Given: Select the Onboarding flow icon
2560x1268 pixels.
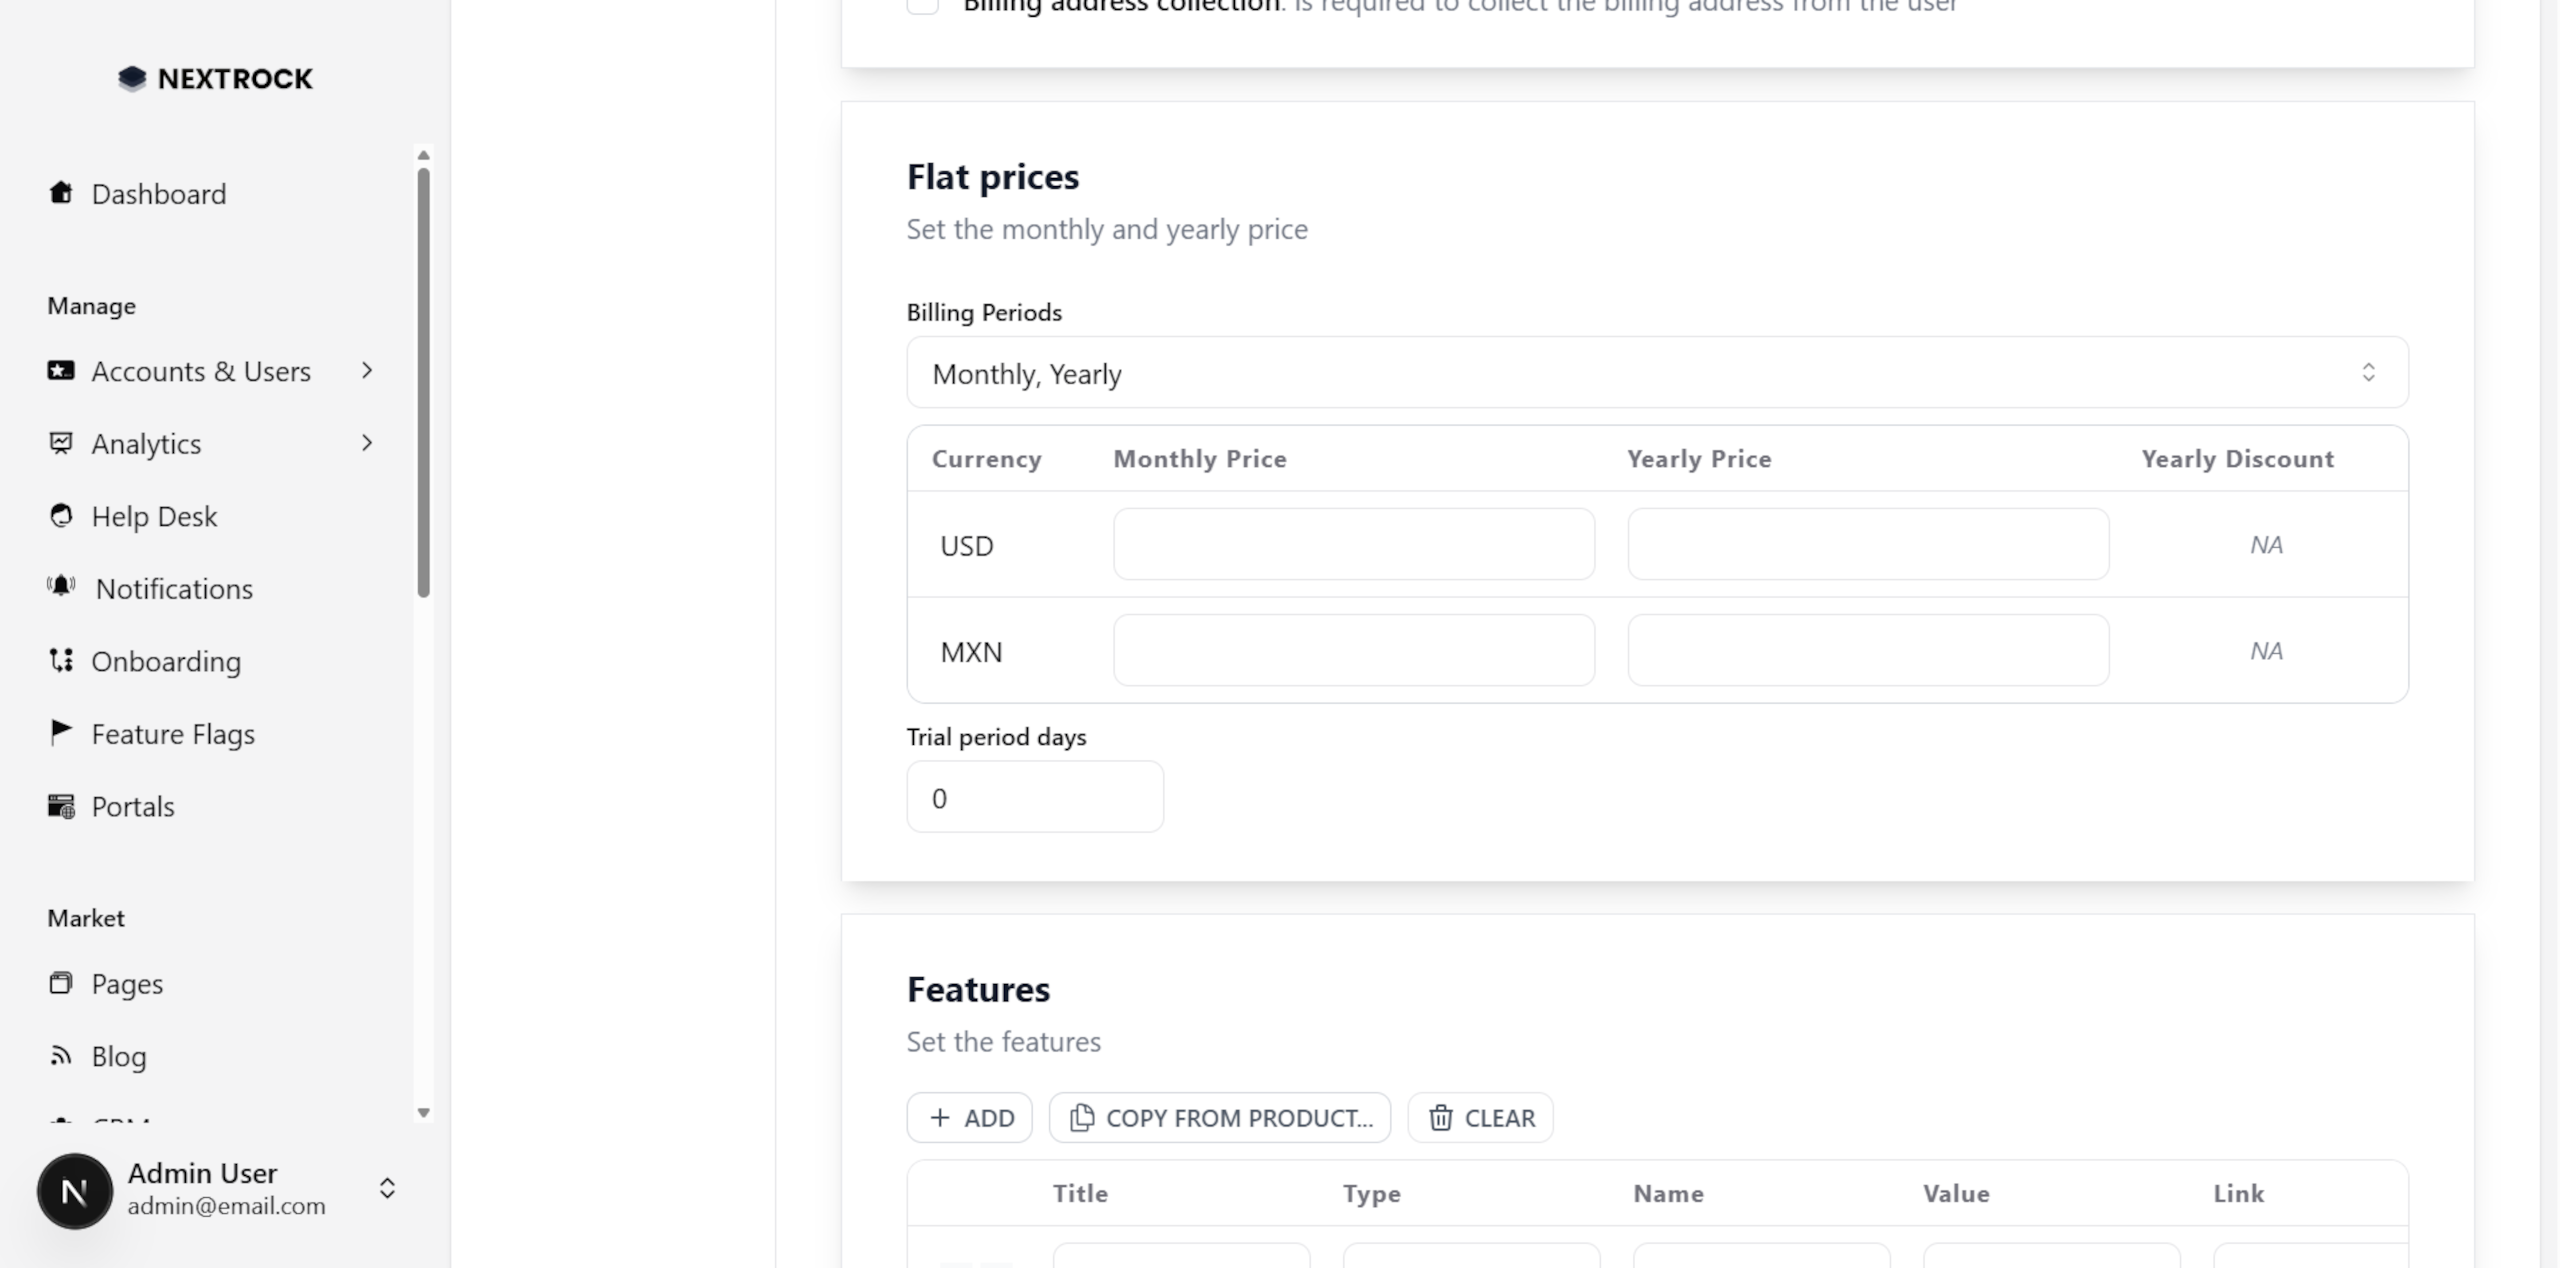Looking at the screenshot, I should click(61, 660).
